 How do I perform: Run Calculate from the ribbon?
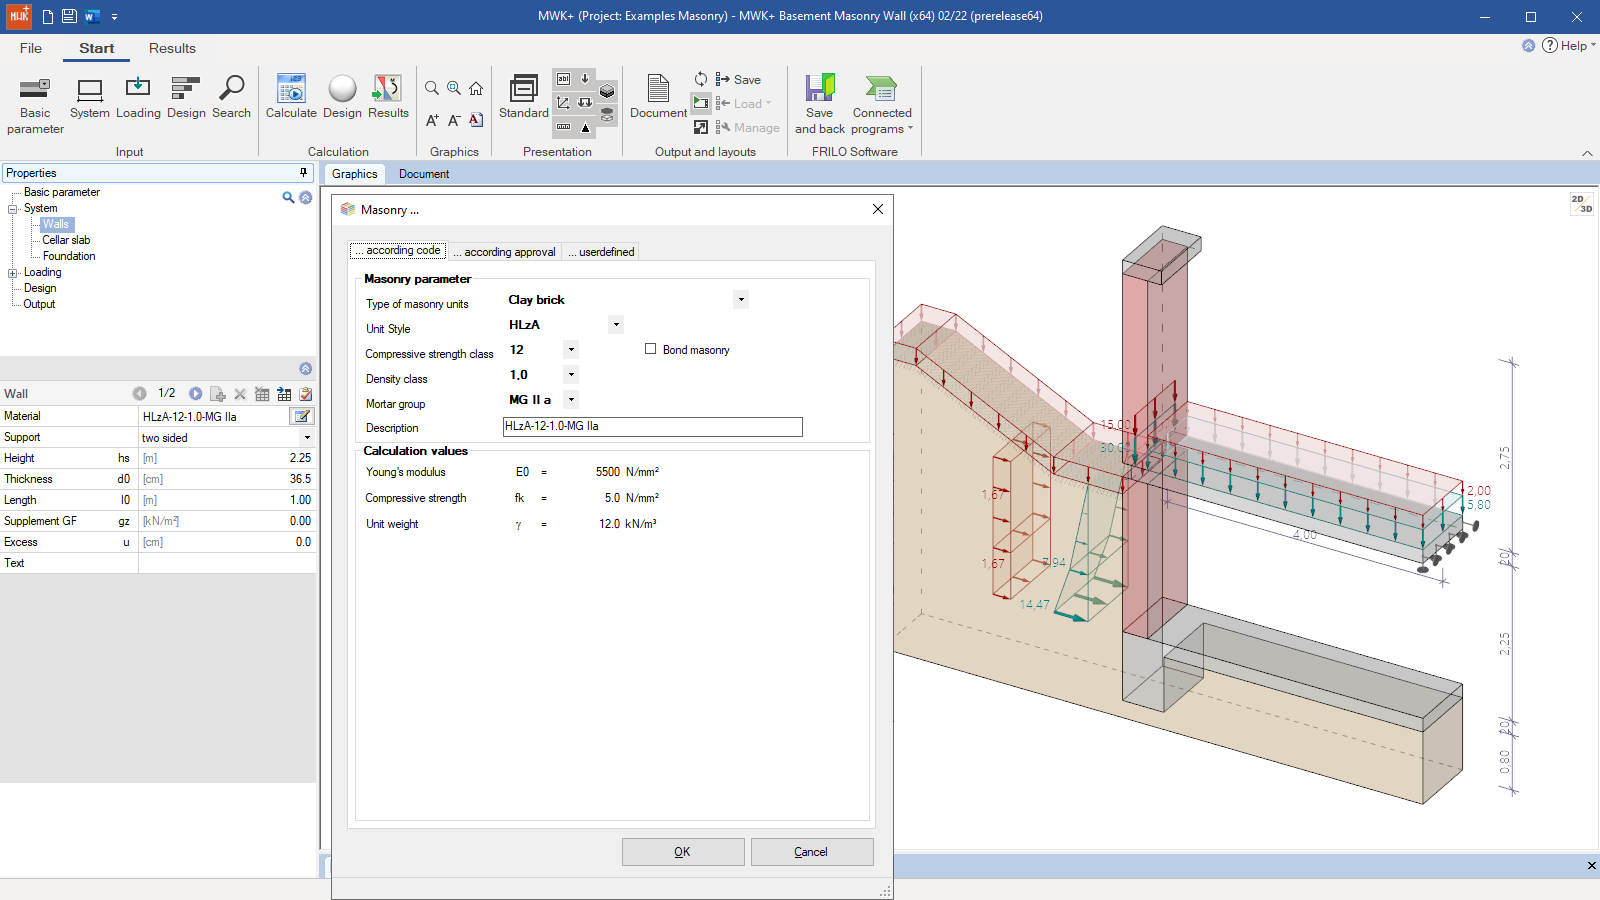pos(291,98)
